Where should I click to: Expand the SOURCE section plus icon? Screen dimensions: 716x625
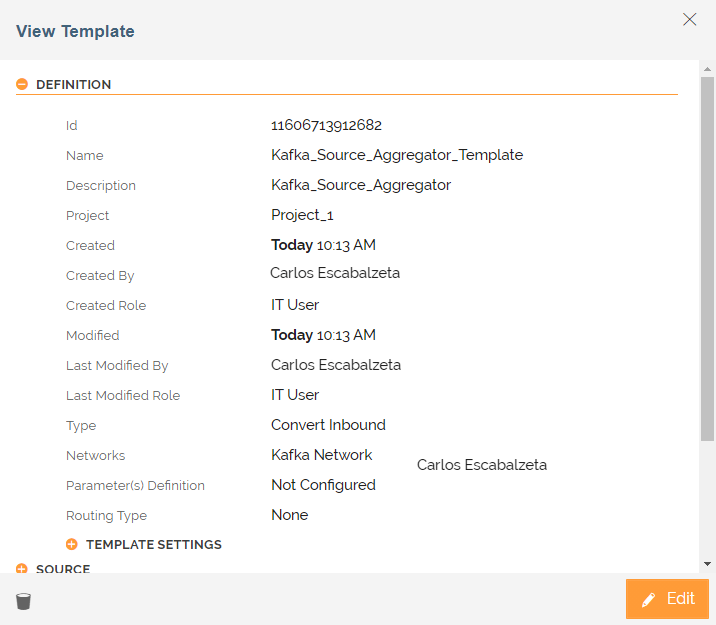(22, 568)
